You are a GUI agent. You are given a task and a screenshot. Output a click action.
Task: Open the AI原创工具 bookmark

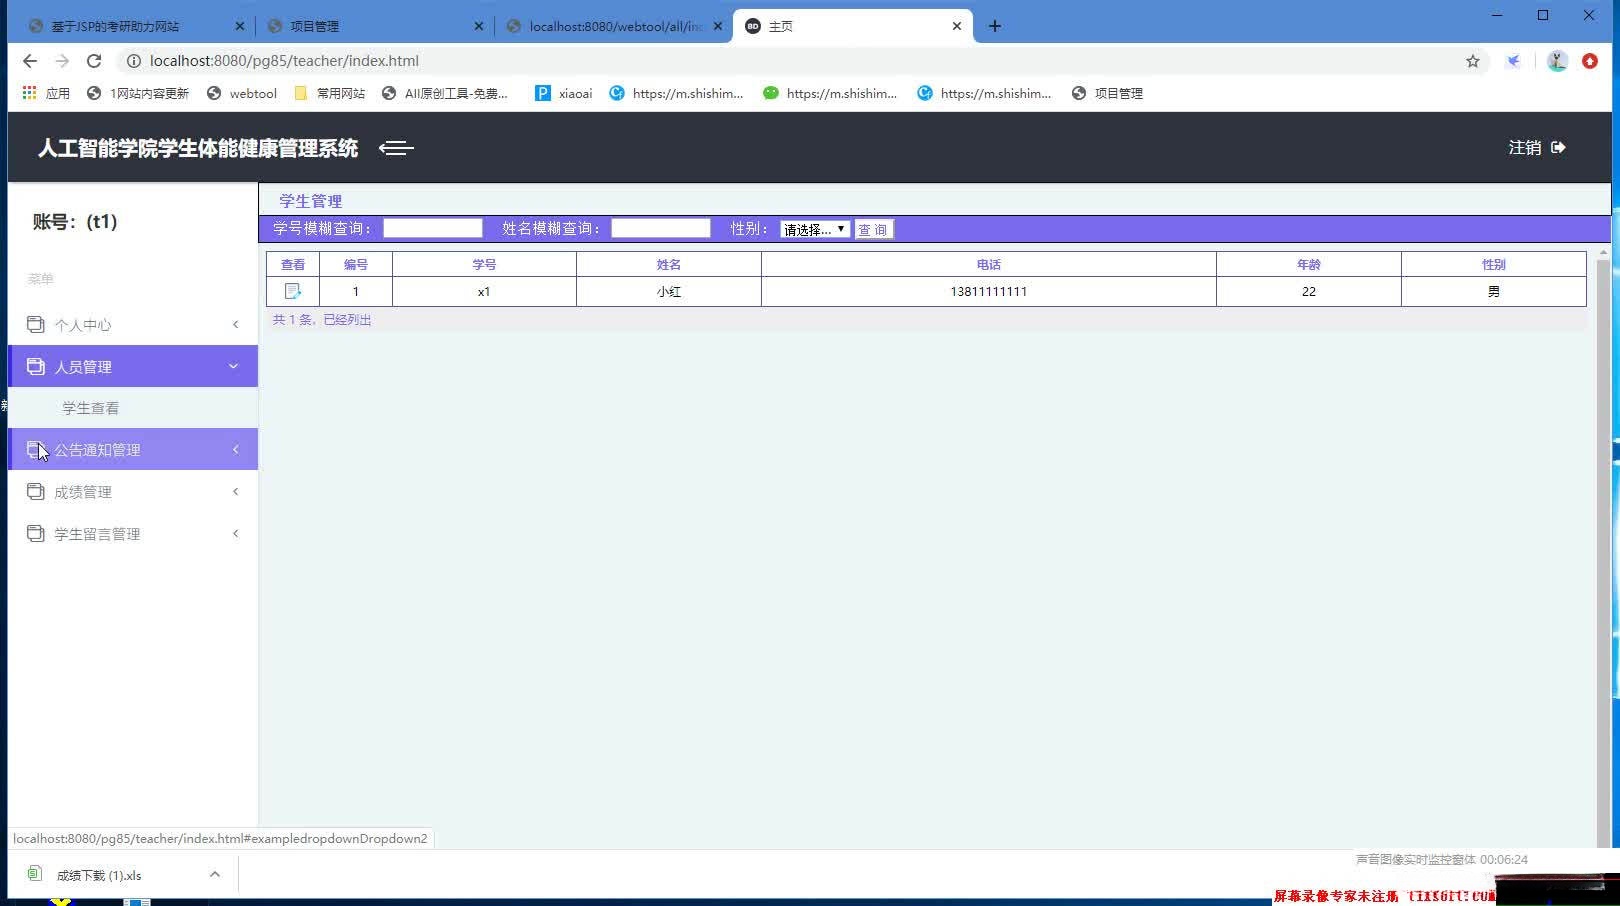(x=445, y=93)
